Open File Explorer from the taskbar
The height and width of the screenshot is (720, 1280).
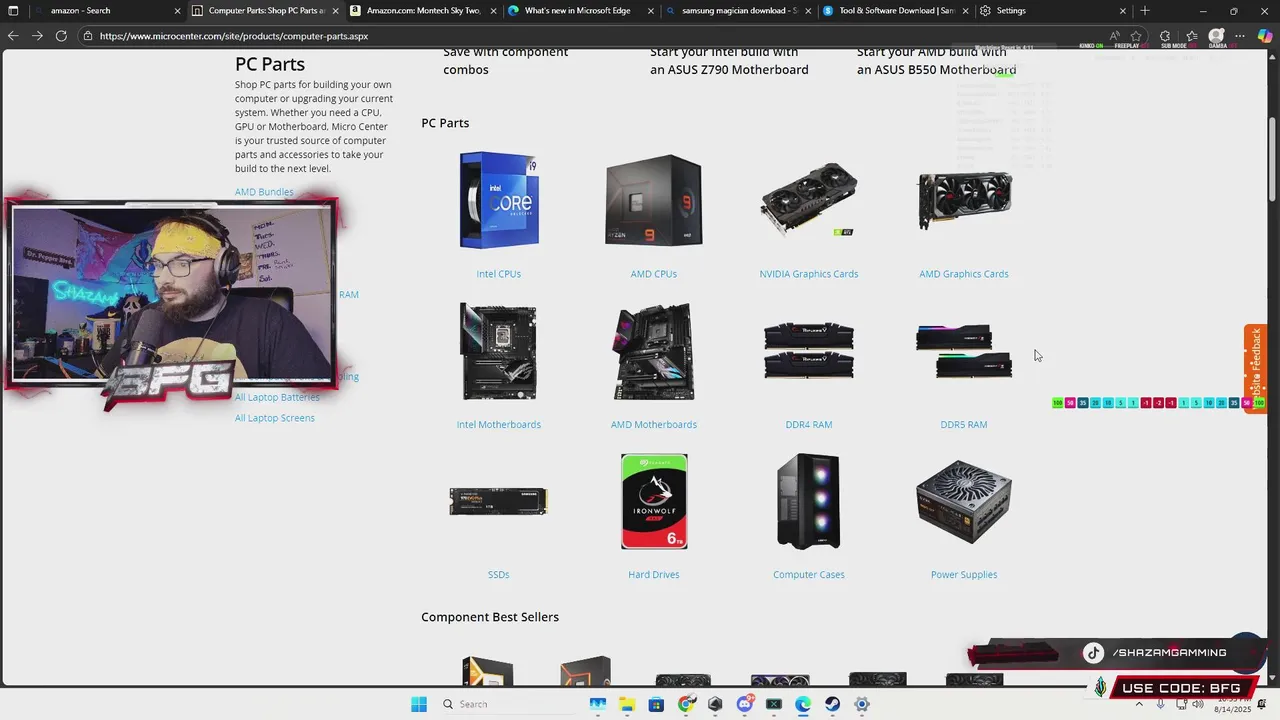pyautogui.click(x=627, y=704)
